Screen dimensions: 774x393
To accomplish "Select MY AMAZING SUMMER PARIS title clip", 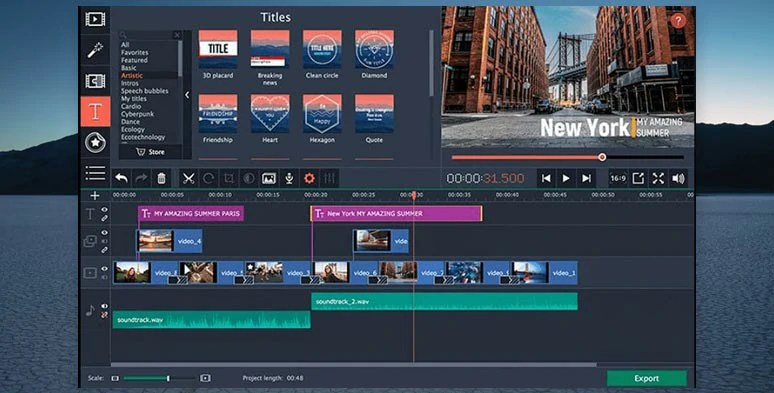I will (191, 213).
